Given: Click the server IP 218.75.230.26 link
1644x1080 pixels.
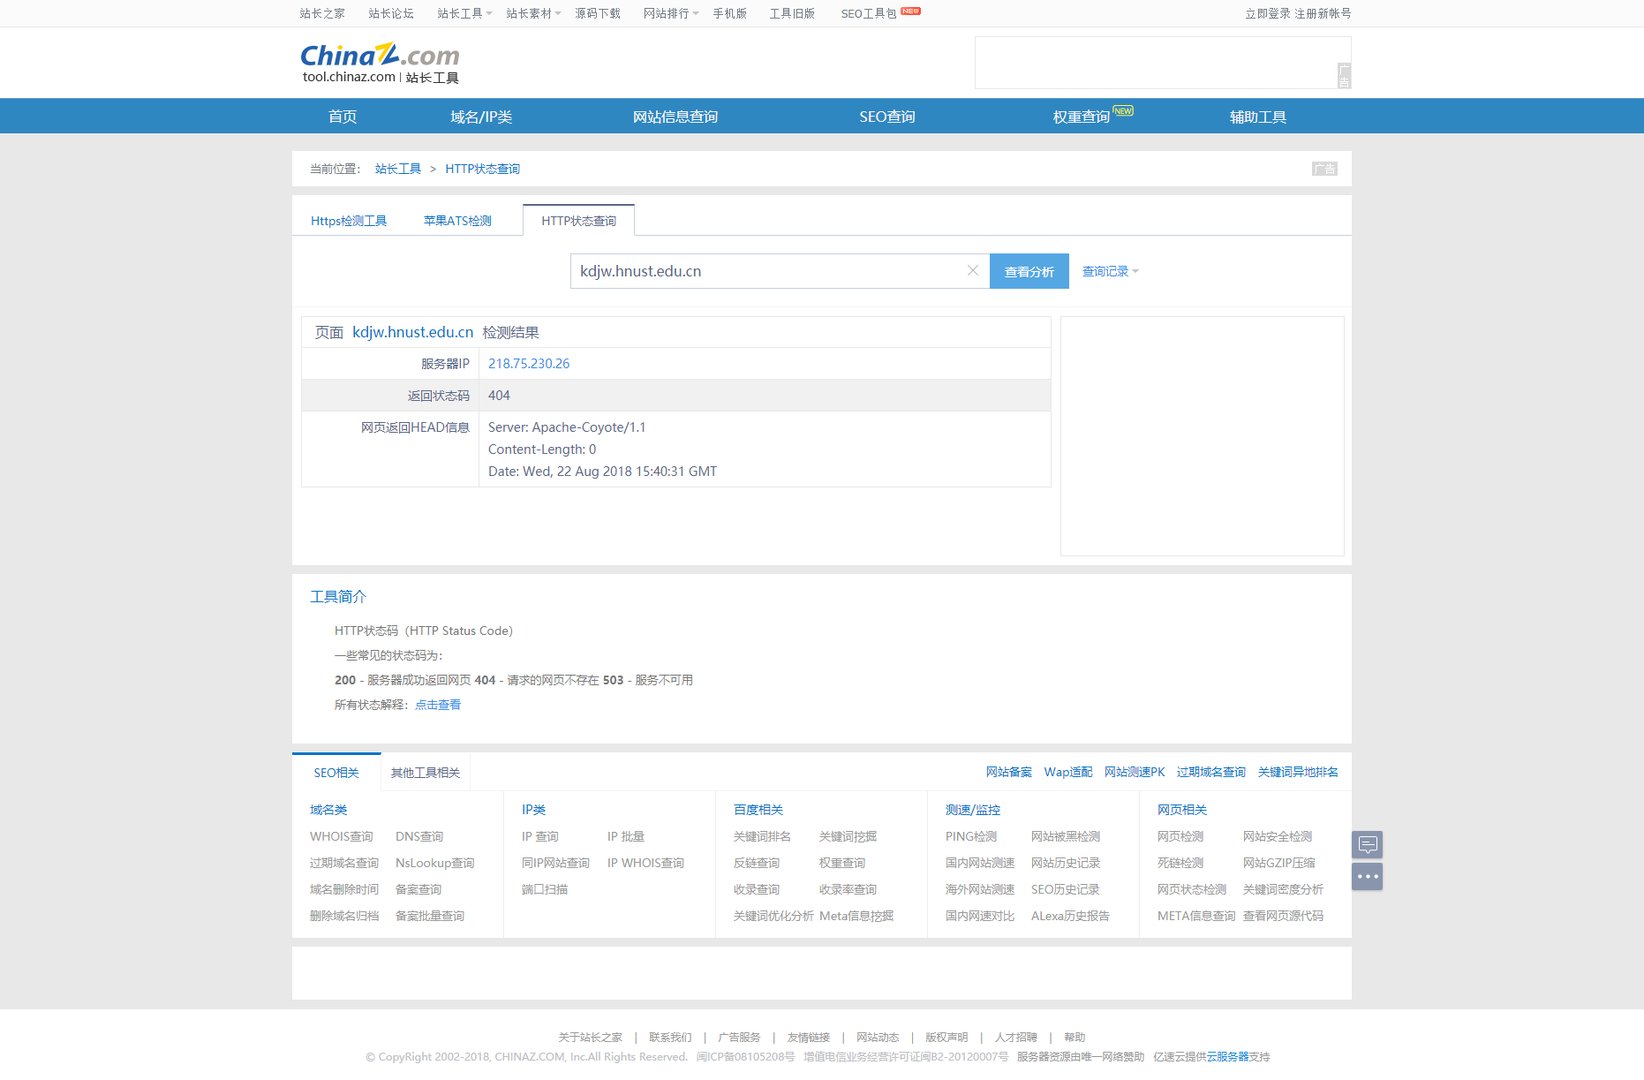Looking at the screenshot, I should tap(529, 364).
